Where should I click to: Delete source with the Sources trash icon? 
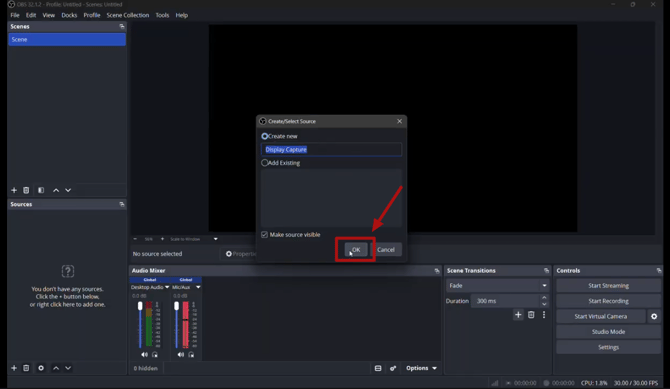26,368
